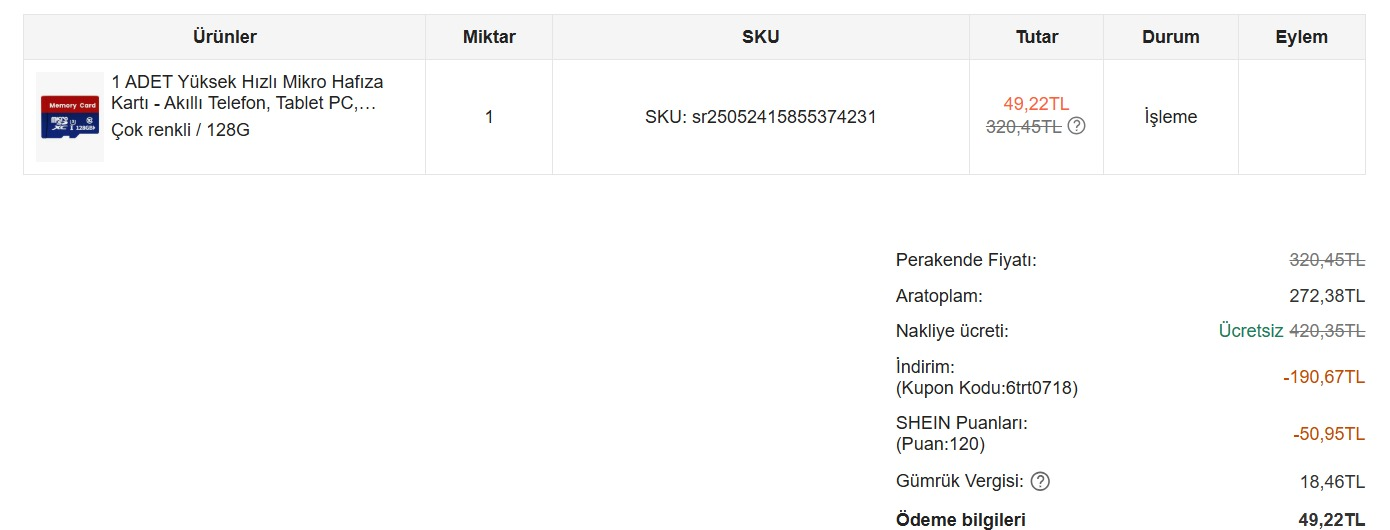Click the İşleme status text

(1171, 117)
